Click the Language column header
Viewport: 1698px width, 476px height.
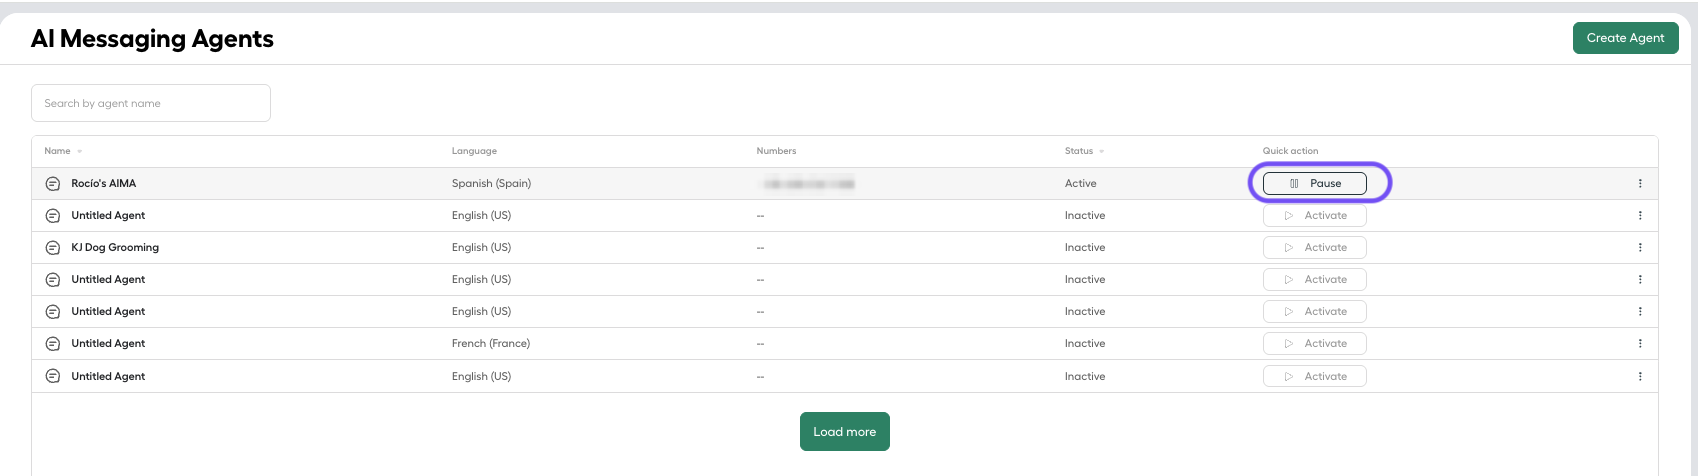[474, 151]
